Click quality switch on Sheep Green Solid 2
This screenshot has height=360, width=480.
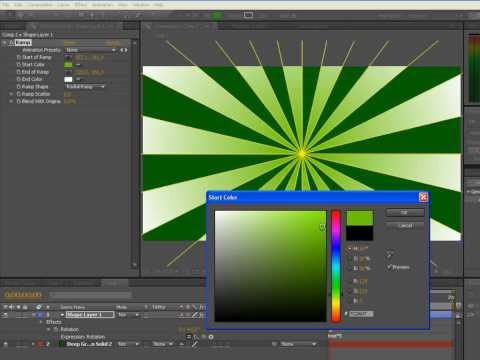[x=195, y=344]
